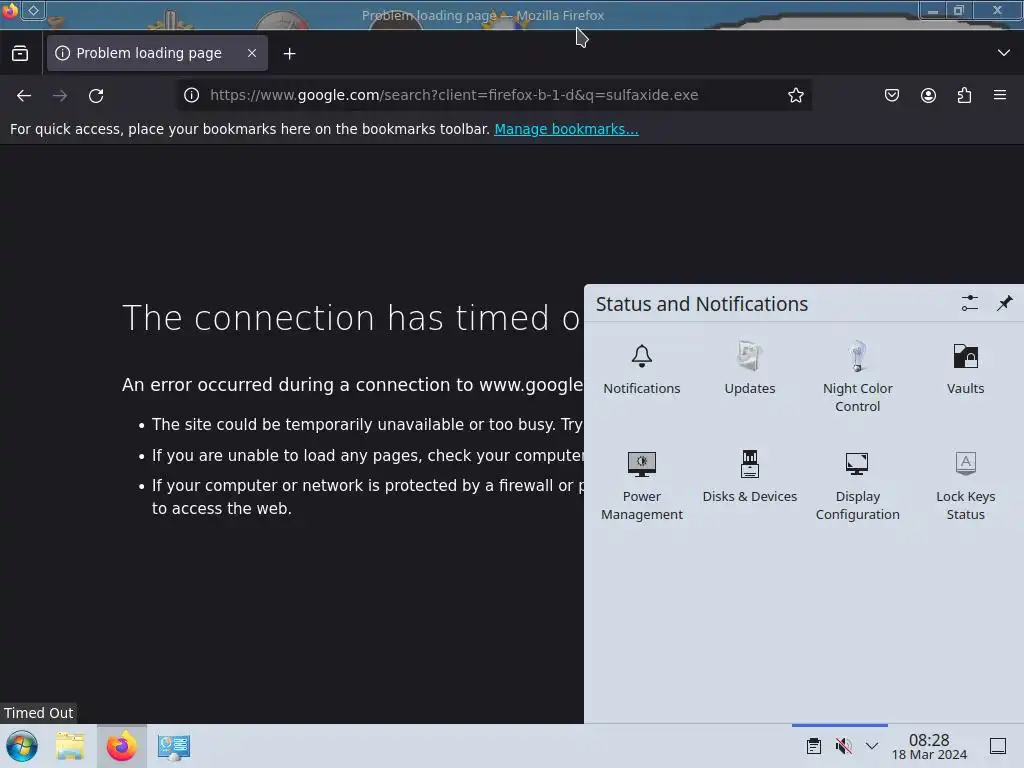This screenshot has height=768, width=1024.
Task: Click the connection has timed out heading
Action: point(352,318)
